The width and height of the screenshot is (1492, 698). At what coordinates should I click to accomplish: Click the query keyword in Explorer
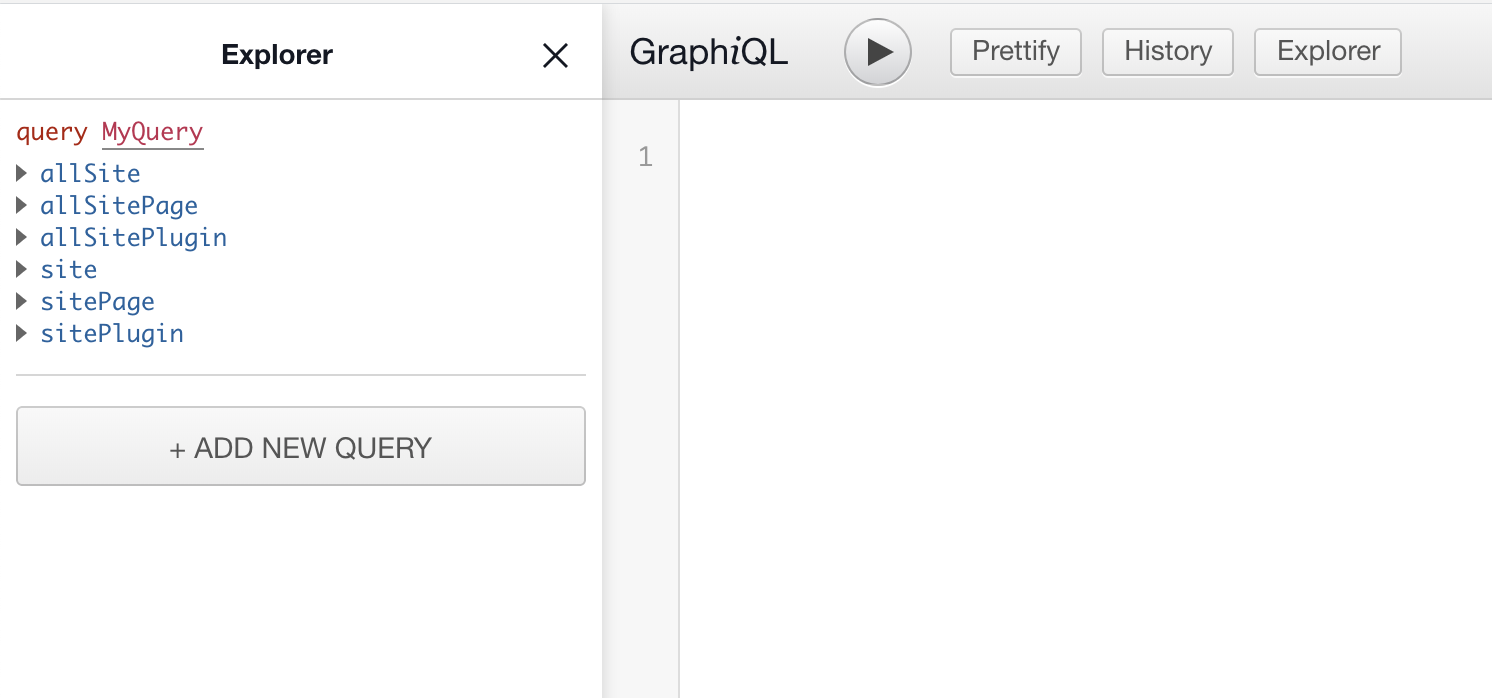tap(52, 131)
